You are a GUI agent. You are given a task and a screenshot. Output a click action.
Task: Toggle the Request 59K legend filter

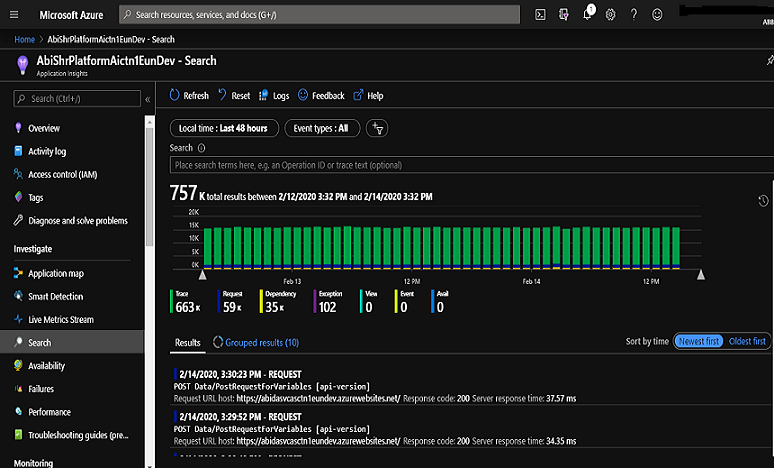[230, 302]
